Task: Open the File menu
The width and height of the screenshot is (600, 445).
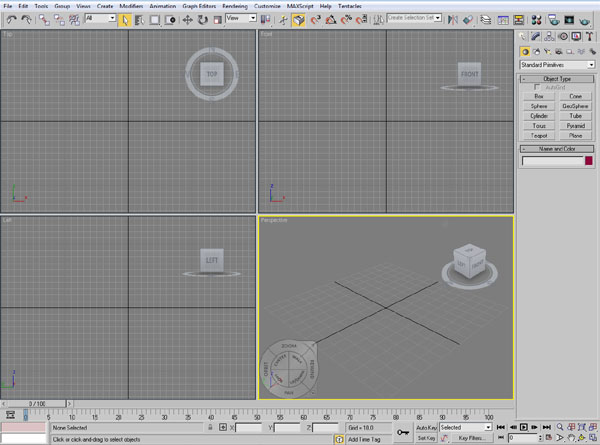Action: point(8,6)
